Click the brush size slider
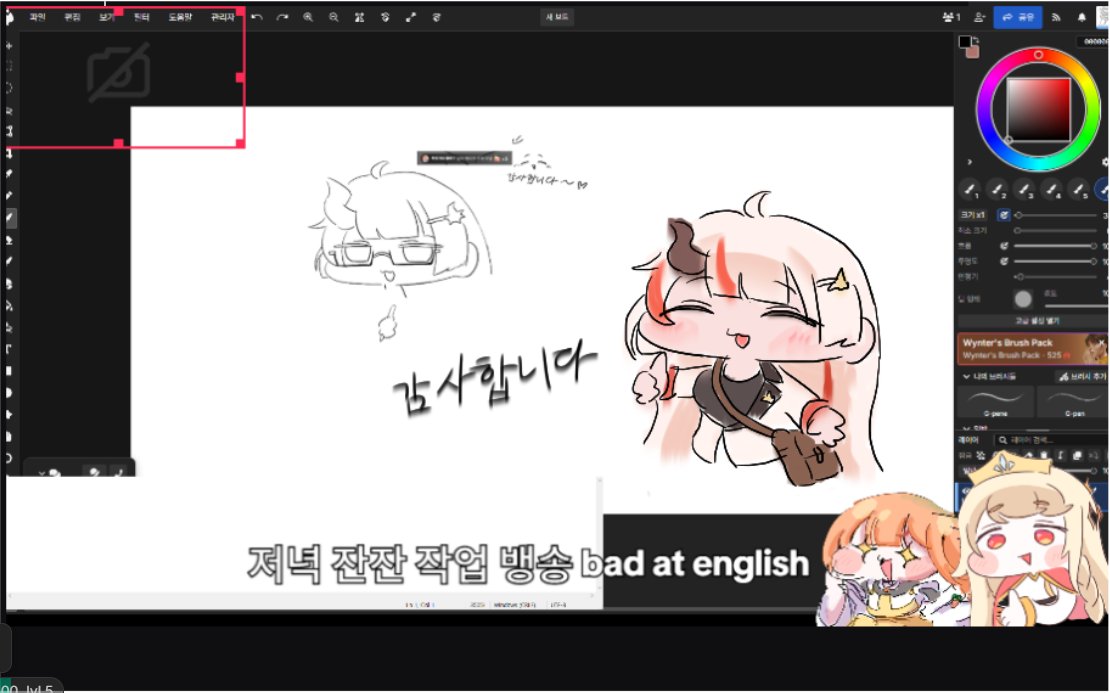Viewport: 1110px width, 693px height. click(x=1056, y=215)
